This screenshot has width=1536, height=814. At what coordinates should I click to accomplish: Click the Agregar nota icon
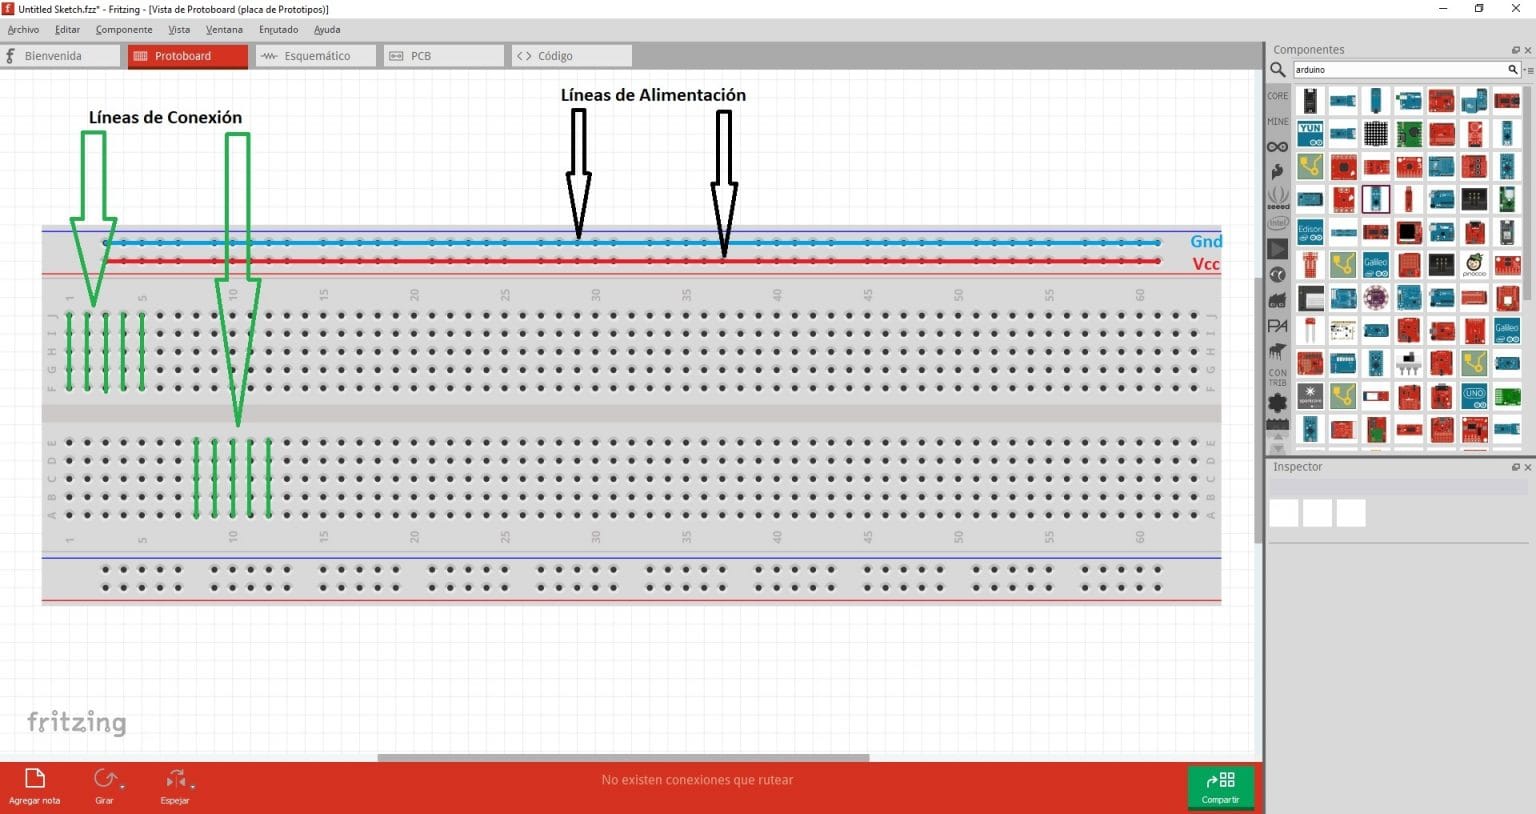[x=35, y=779]
